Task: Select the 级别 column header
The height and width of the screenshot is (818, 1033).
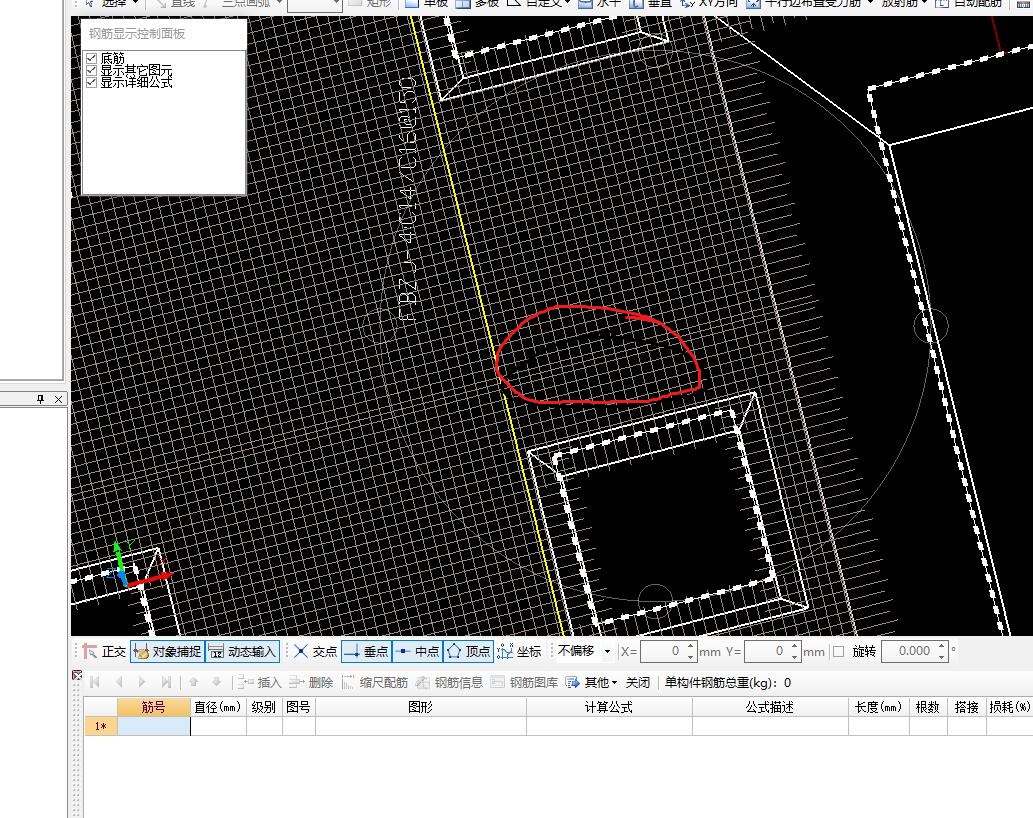Action: (x=264, y=707)
